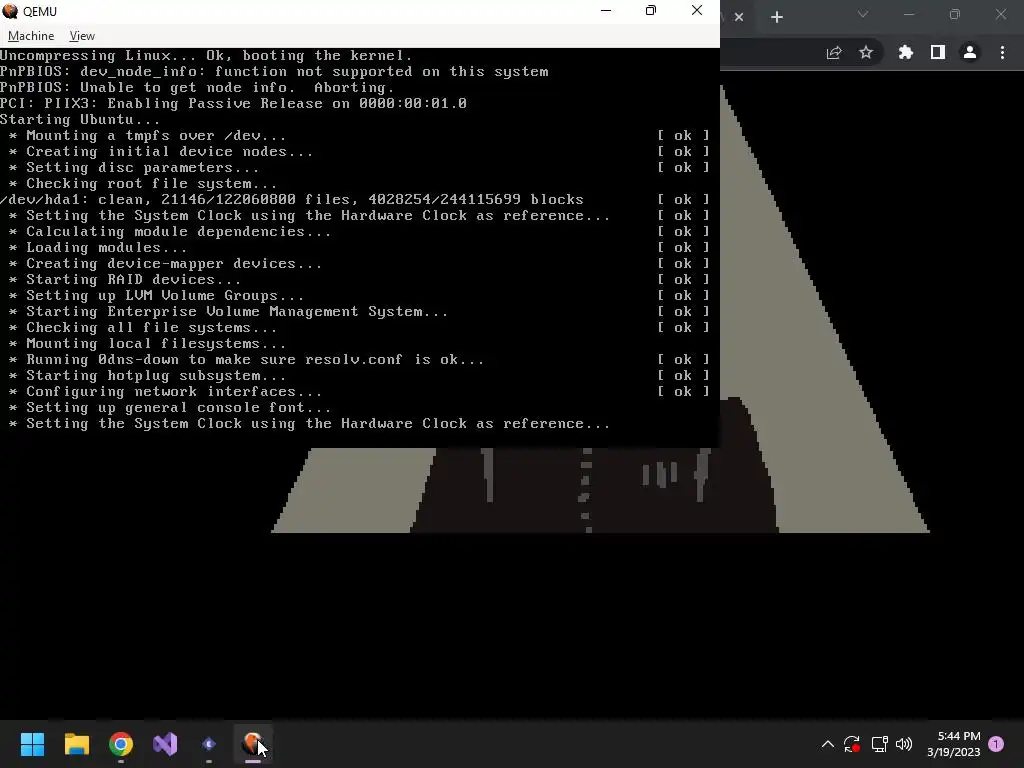The width and height of the screenshot is (1024, 768).
Task: Open network settings tray icon
Action: point(879,744)
